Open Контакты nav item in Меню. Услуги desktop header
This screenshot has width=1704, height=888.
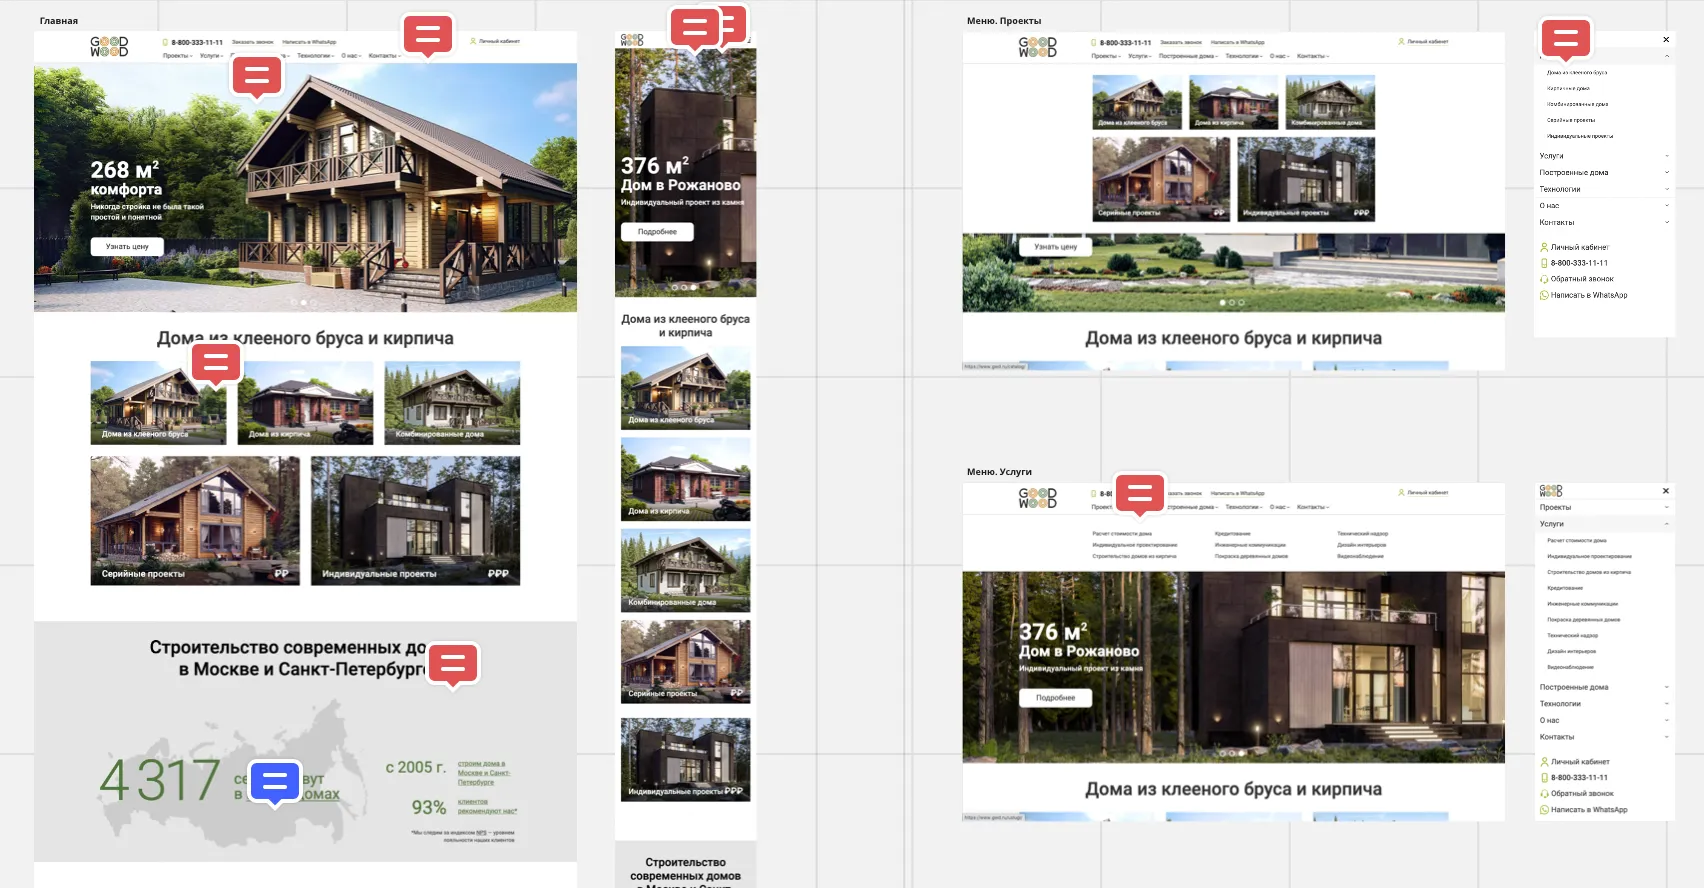pyautogui.click(x=1313, y=507)
